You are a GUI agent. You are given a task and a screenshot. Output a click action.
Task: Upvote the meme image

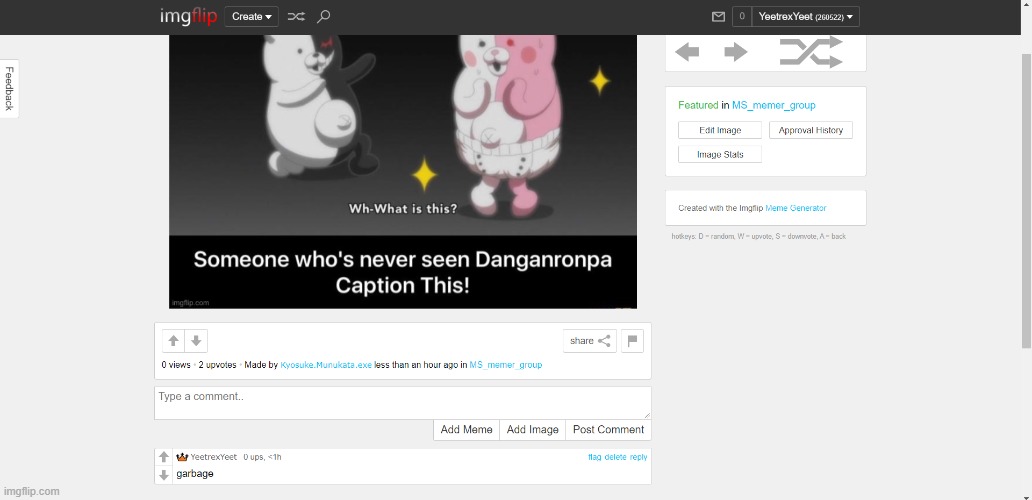coord(174,341)
